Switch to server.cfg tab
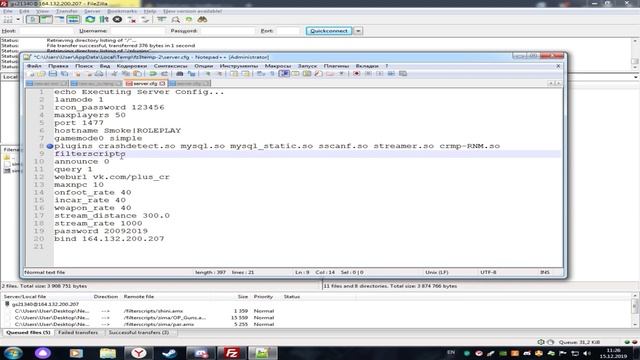The width and height of the screenshot is (640, 360). [x=145, y=83]
